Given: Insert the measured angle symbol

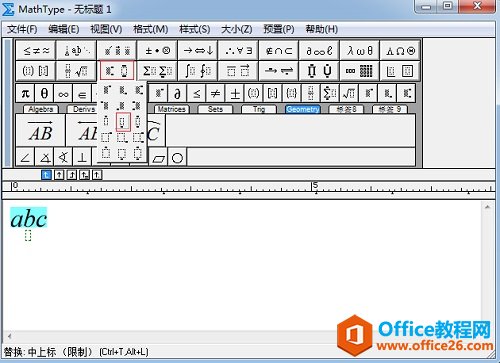Looking at the screenshot, I should tap(44, 157).
